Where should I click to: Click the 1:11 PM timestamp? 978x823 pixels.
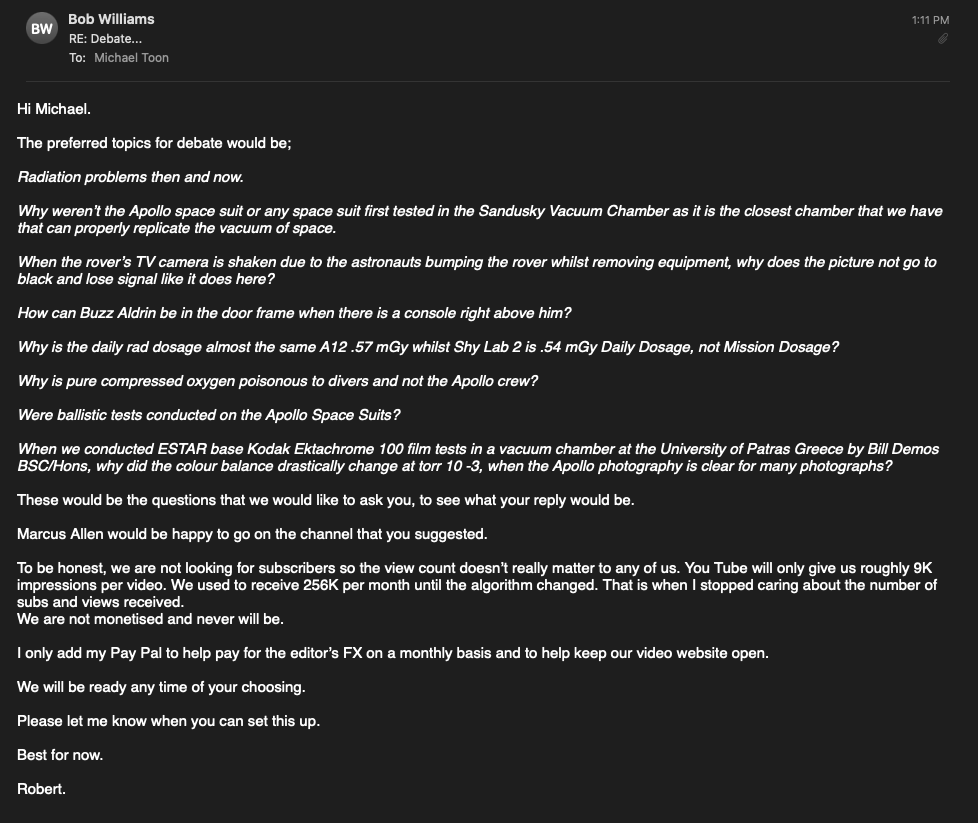[x=930, y=20]
